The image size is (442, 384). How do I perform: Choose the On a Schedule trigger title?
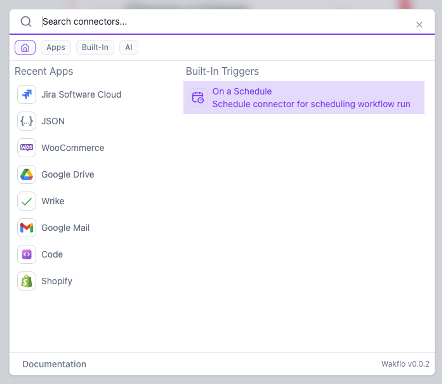point(242,91)
